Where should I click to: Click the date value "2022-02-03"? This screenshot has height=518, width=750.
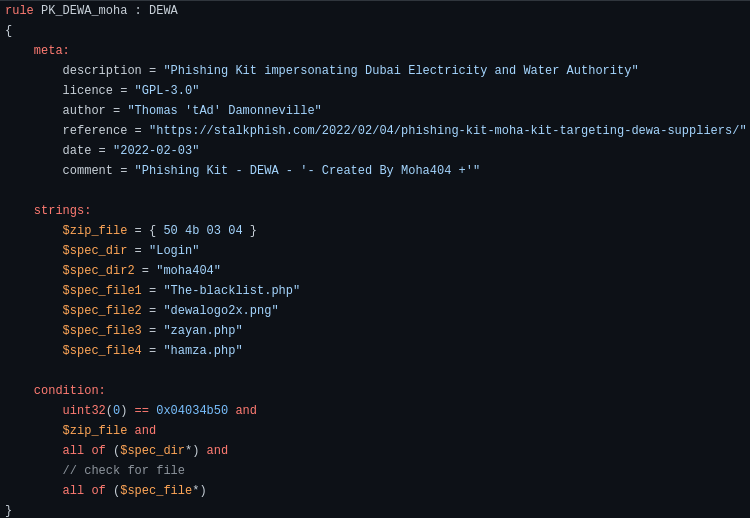(156, 151)
